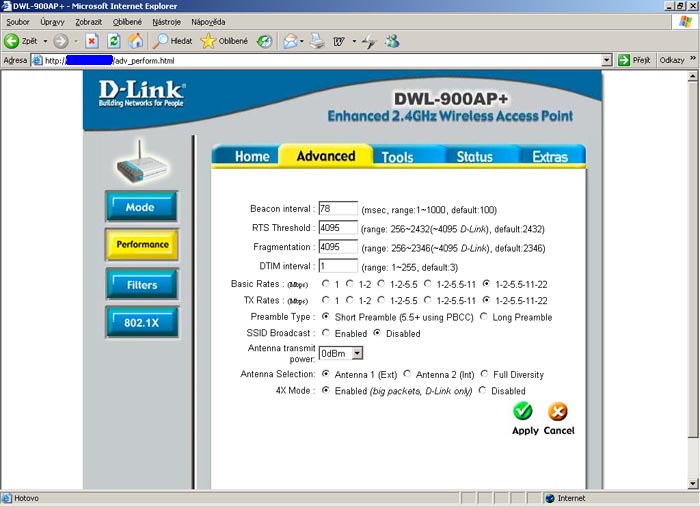Click the RTS Threshold input field
Viewport: 700px width, 507px height.
[x=338, y=228]
